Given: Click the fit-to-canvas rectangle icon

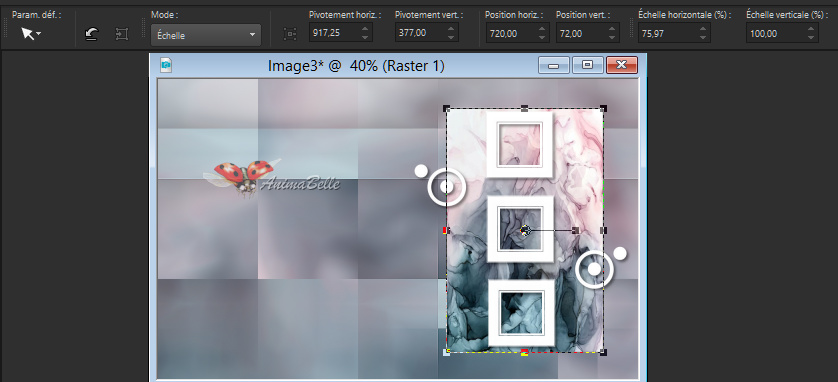Looking at the screenshot, I should [122, 35].
